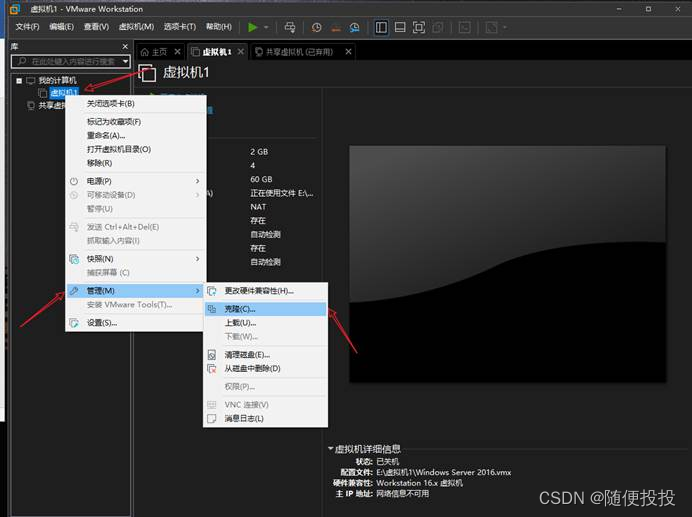Choose 消息日志(L) in submenu
Screen dimensions: 692x517
pyautogui.click(x=265, y=418)
